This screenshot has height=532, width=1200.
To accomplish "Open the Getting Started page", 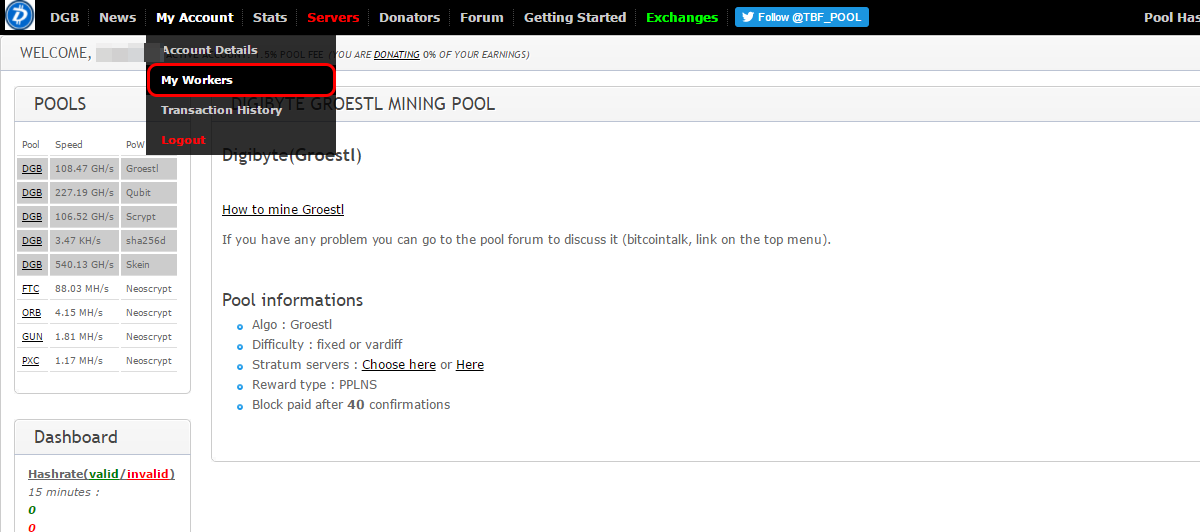I will pyautogui.click(x=575, y=17).
